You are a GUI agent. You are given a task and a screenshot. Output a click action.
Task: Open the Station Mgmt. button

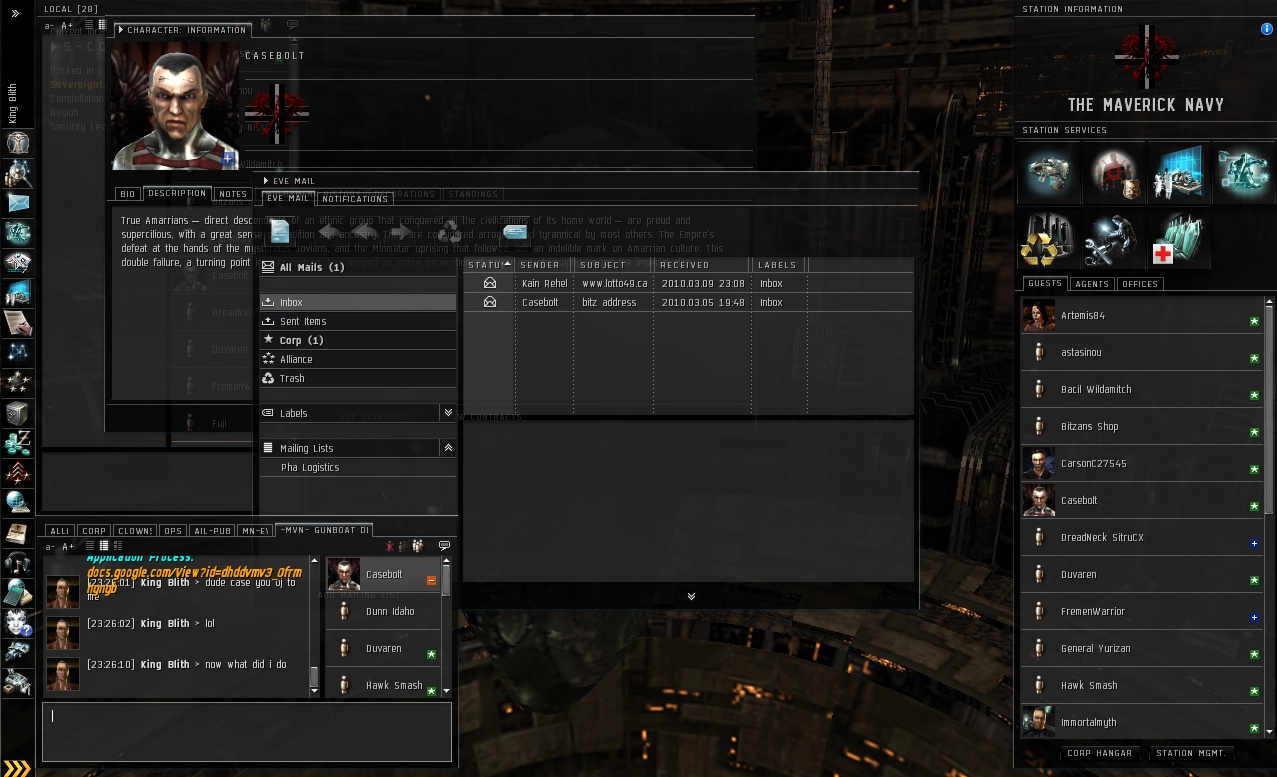click(x=1190, y=753)
